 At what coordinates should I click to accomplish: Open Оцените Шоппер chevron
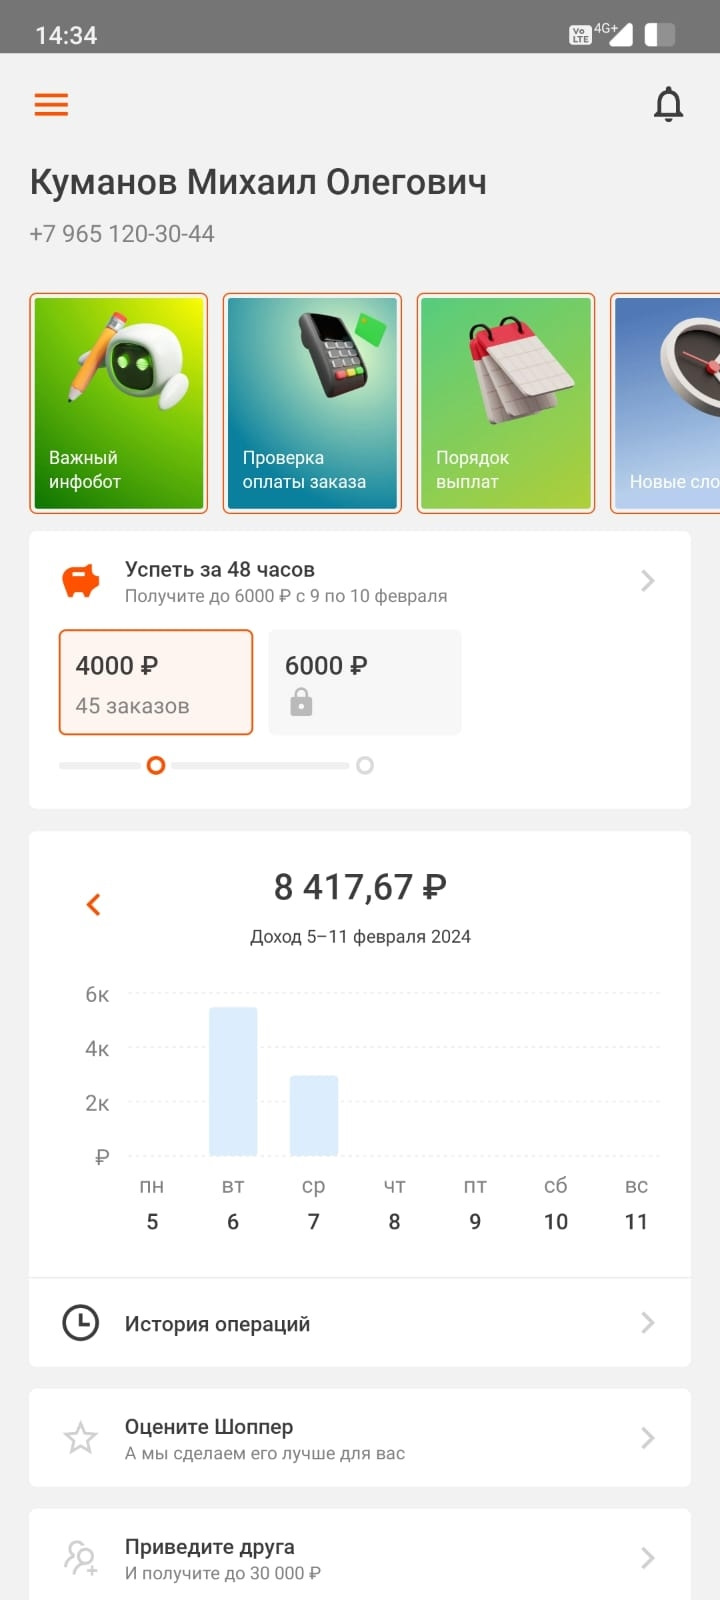(x=648, y=1438)
